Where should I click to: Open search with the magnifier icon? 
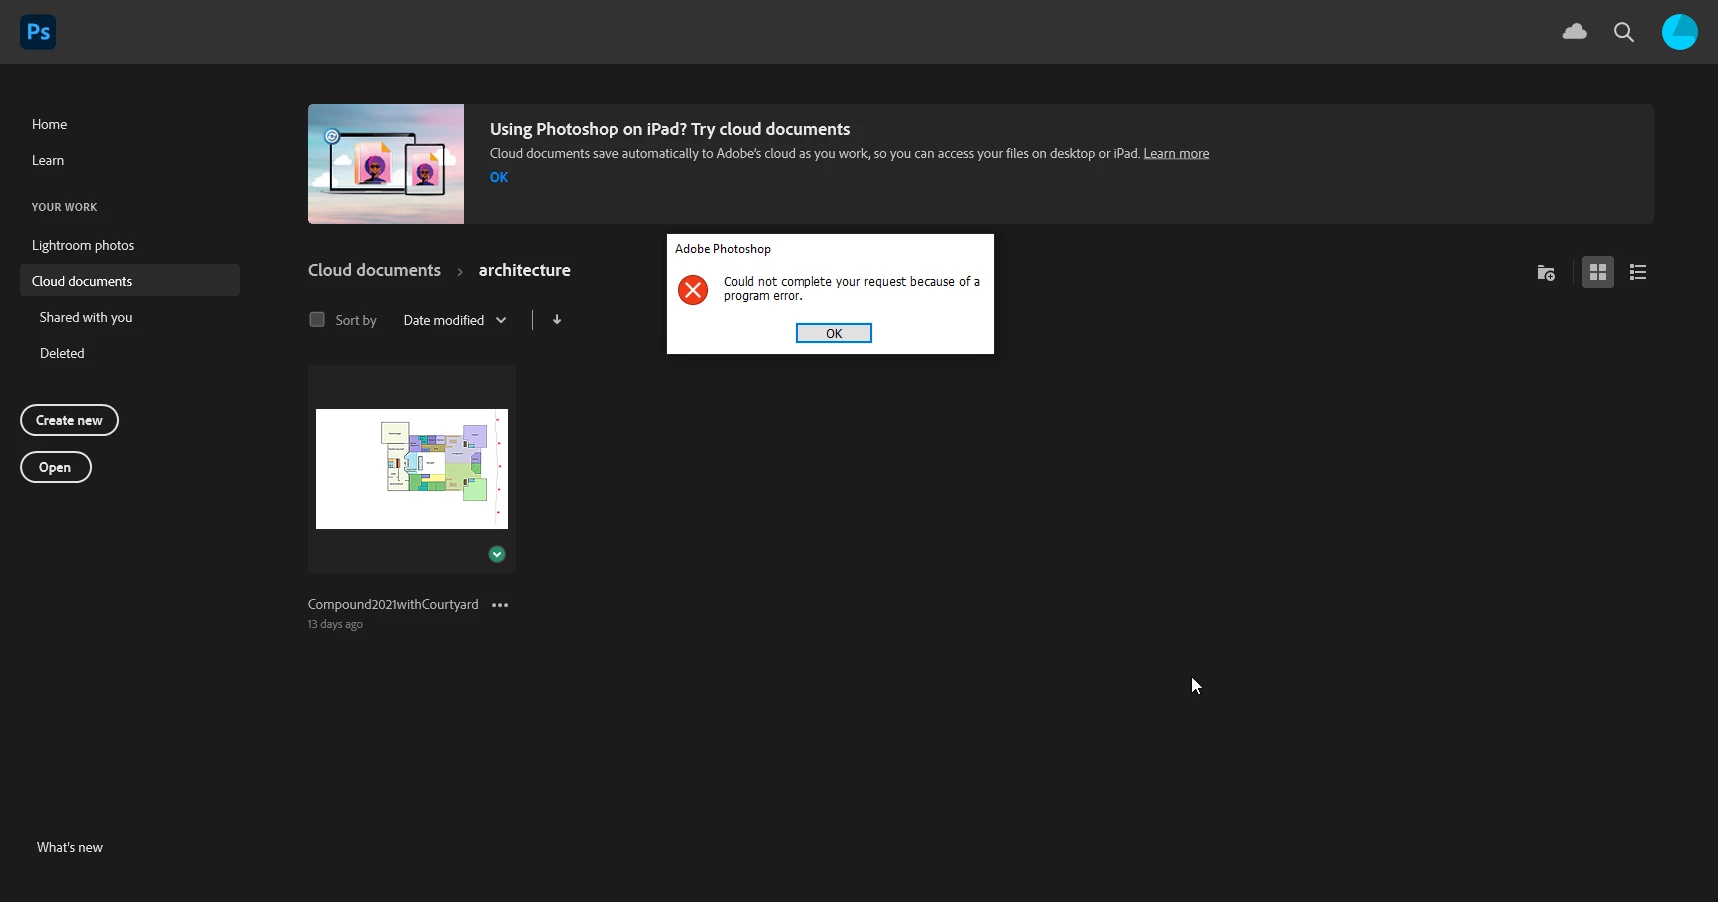coord(1624,32)
